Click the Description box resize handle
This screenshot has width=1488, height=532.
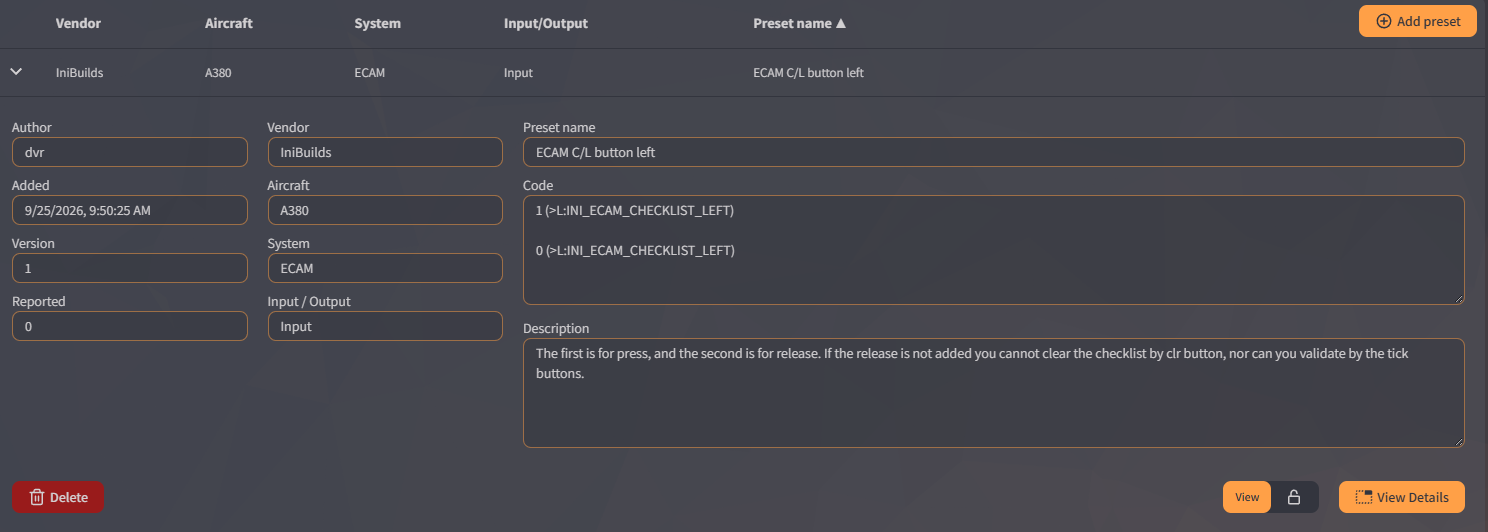point(1459,441)
